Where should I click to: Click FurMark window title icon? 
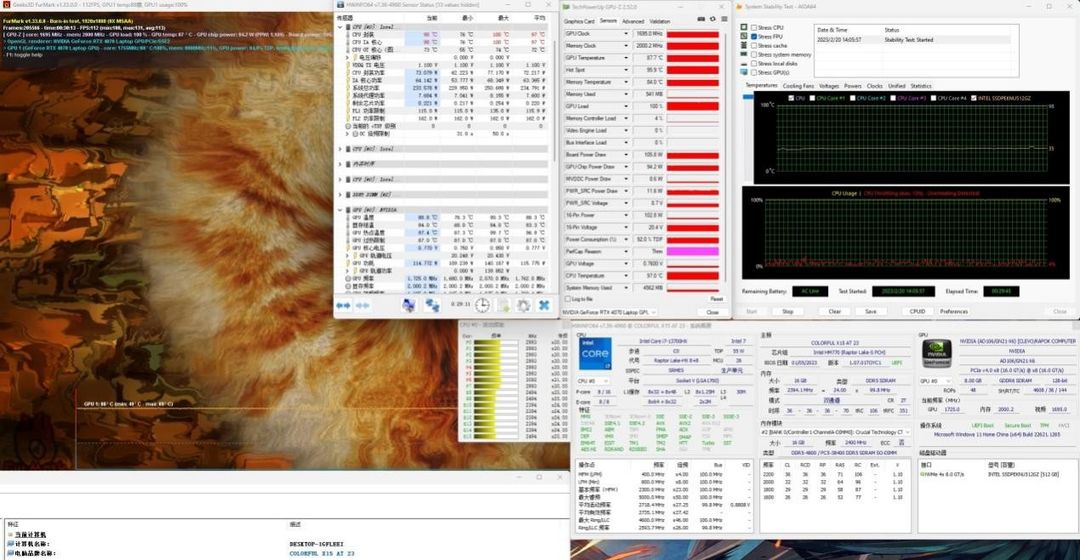pyautogui.click(x=6, y=5)
